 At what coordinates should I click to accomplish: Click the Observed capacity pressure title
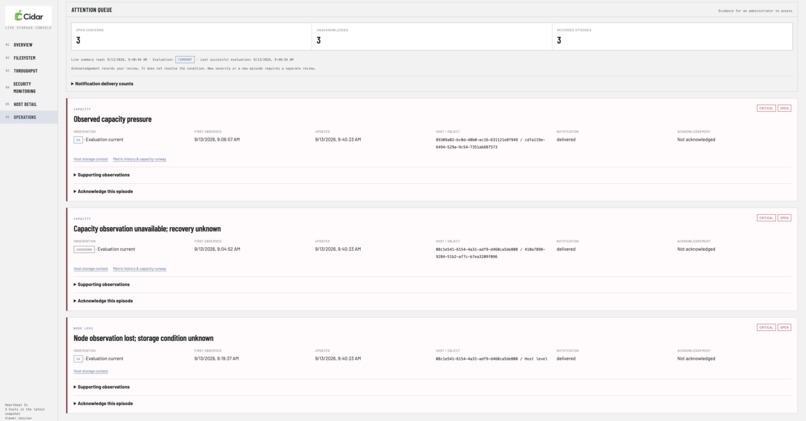point(113,119)
